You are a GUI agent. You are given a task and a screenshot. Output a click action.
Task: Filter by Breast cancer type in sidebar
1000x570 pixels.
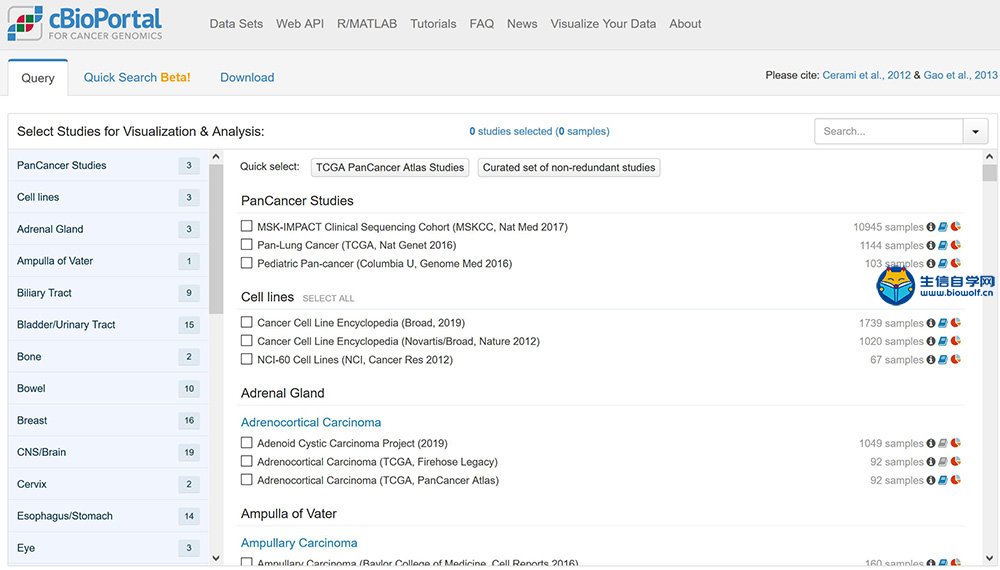108,420
